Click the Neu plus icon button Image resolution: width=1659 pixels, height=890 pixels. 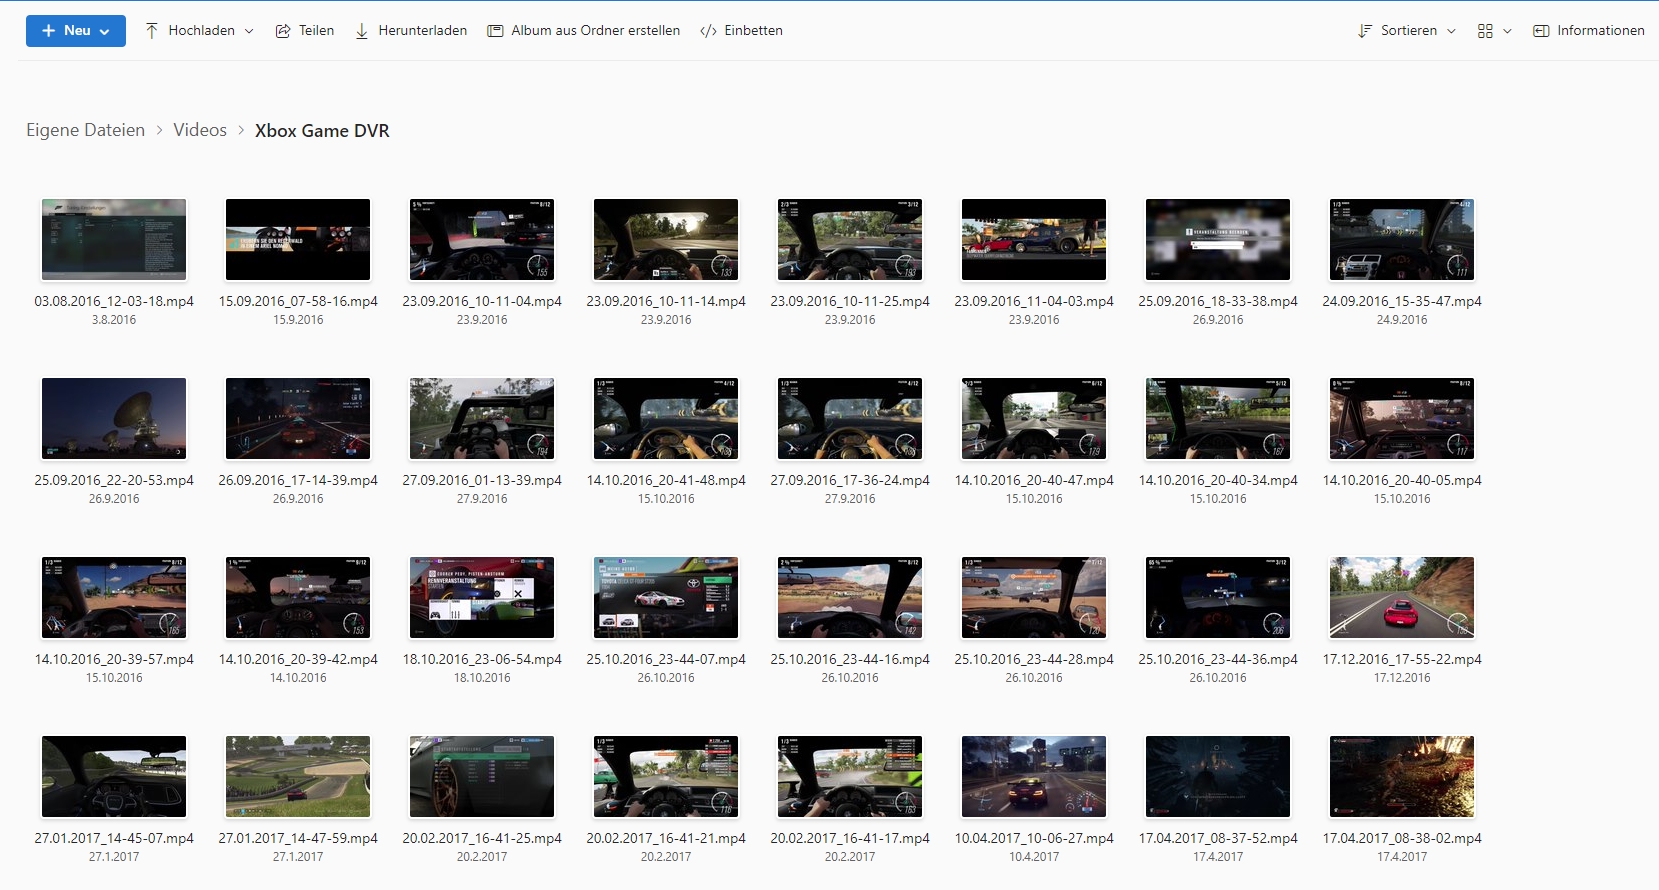click(48, 31)
